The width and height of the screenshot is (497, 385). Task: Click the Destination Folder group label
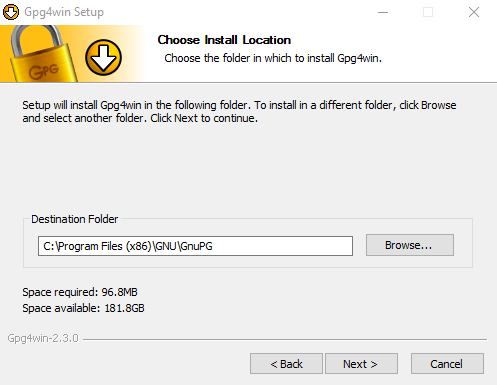coord(75,219)
